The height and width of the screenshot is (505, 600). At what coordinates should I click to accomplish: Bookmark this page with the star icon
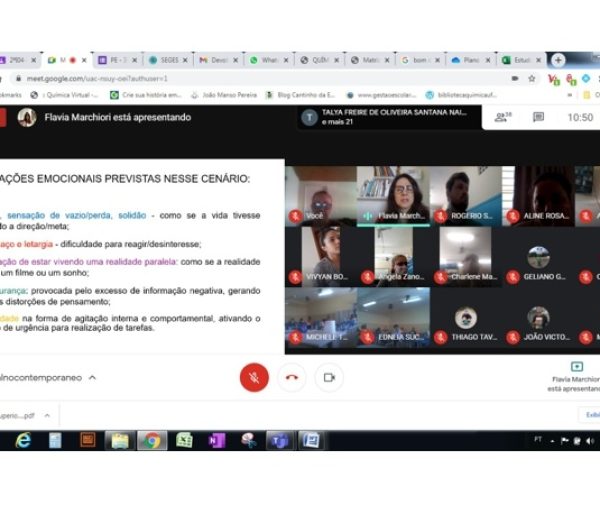point(532,78)
